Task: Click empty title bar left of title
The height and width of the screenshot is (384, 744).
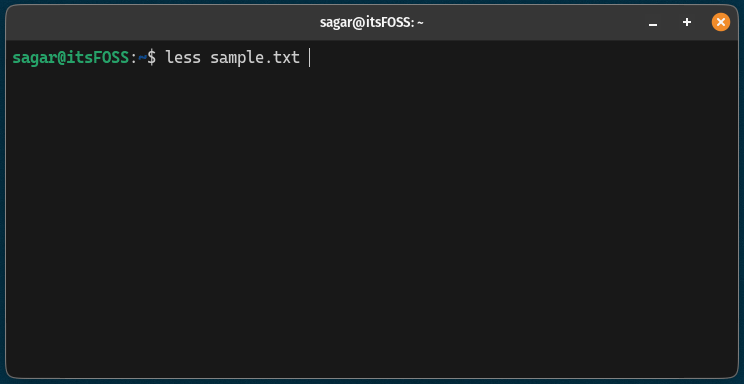Action: tap(161, 23)
